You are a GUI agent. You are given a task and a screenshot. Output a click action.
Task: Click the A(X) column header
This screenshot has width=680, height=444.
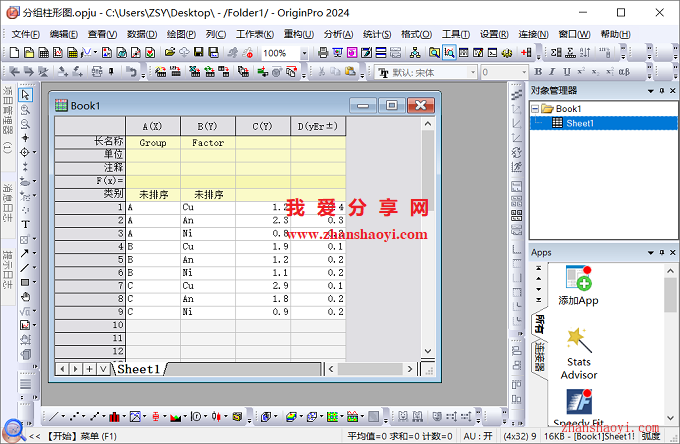153,126
